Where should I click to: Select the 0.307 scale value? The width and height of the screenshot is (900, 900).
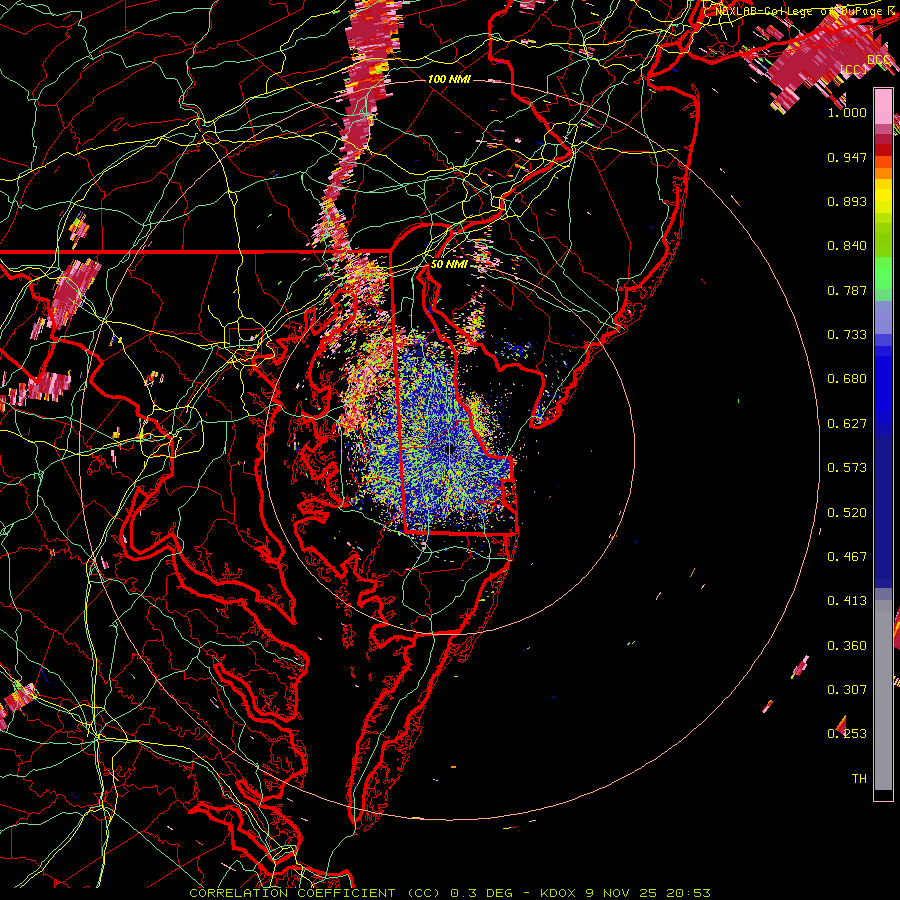(x=847, y=690)
